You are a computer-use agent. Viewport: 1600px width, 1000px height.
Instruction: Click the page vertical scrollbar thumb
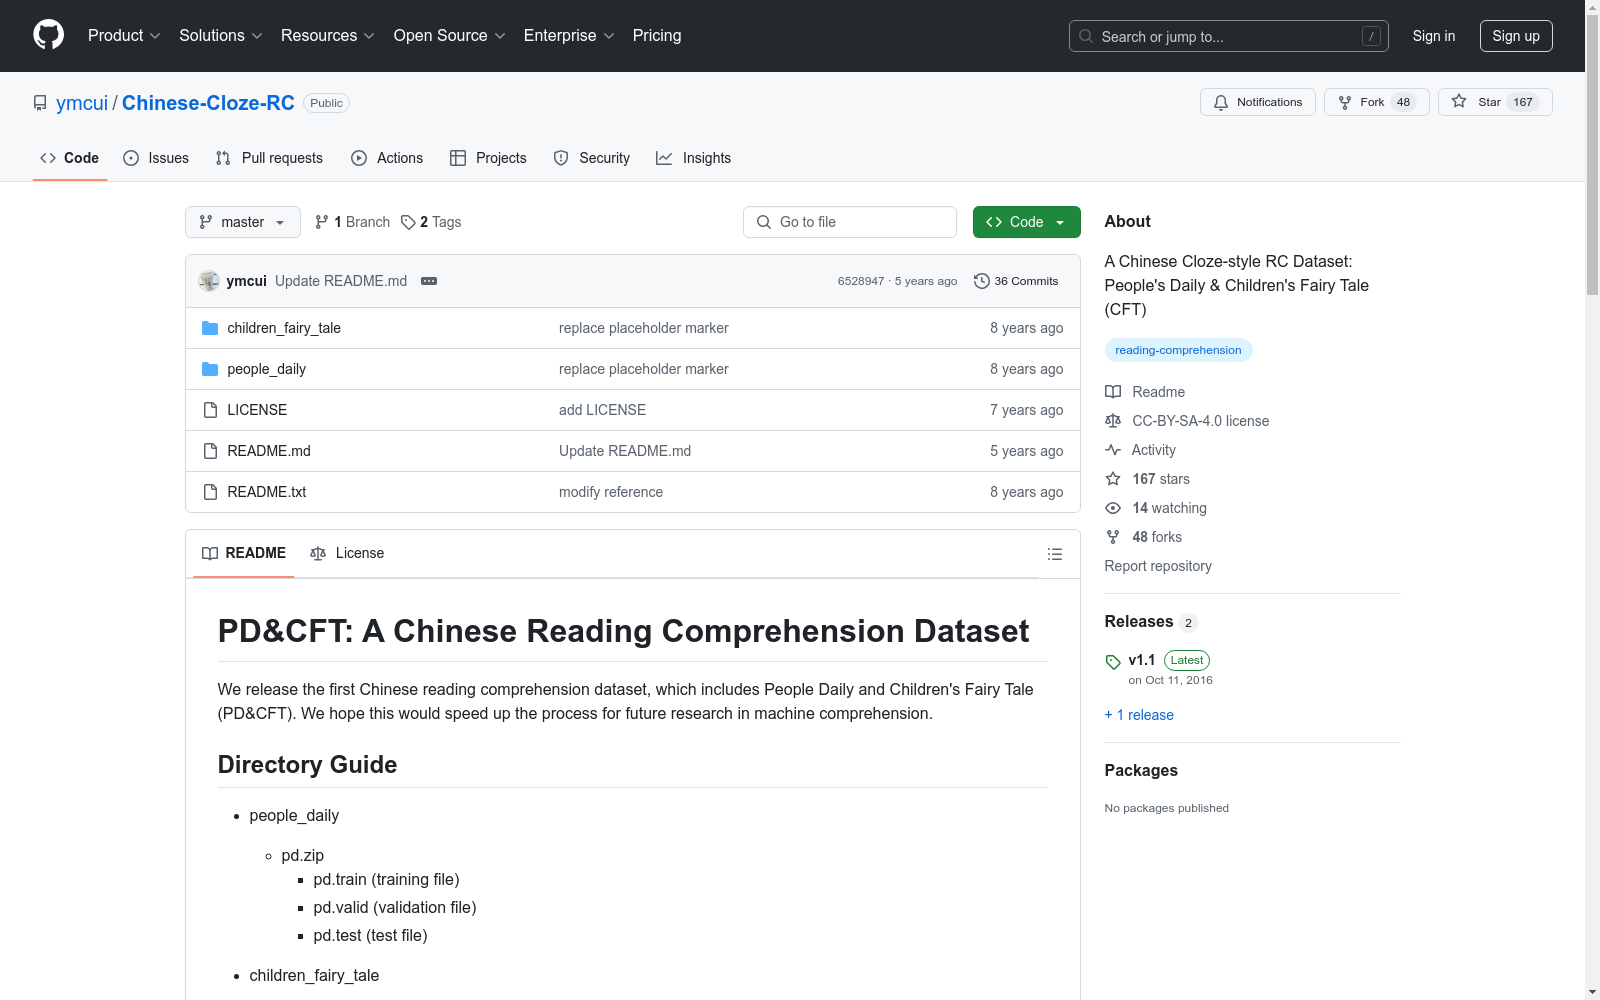(x=1592, y=155)
